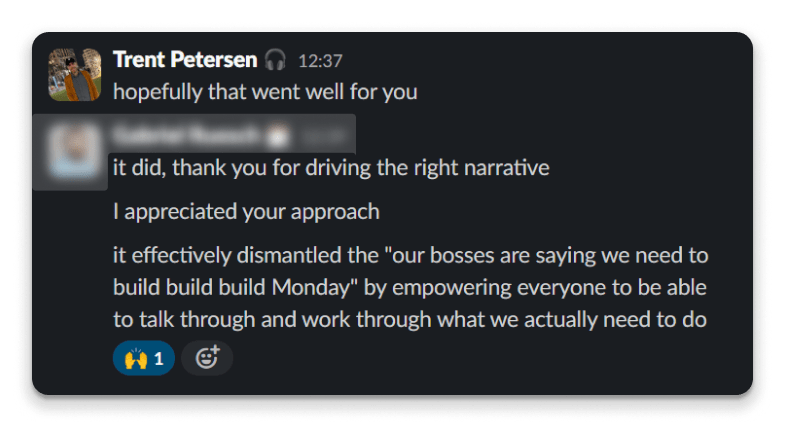Click the blurred second sender's avatar
The height and width of the screenshot is (427, 785).
click(x=75, y=149)
